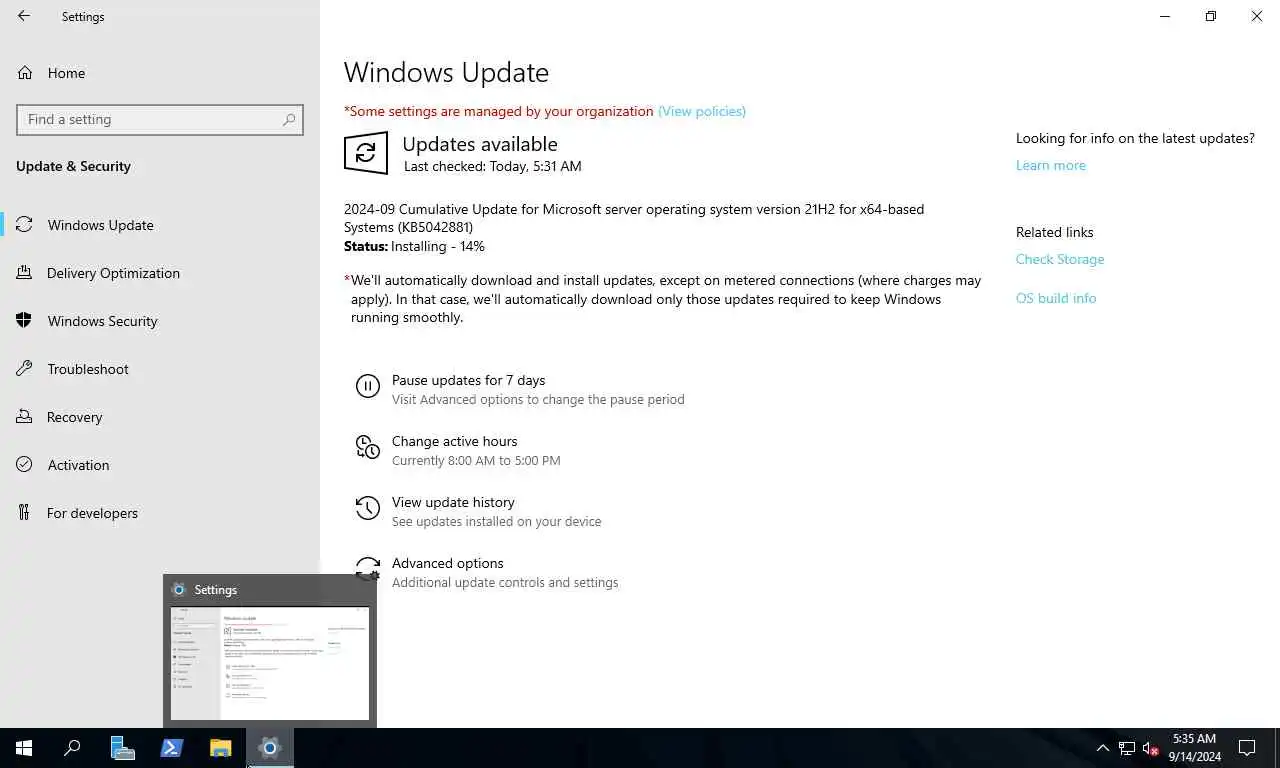The image size is (1280, 768).
Task: Open File Explorer from taskbar
Action: [x=220, y=748]
